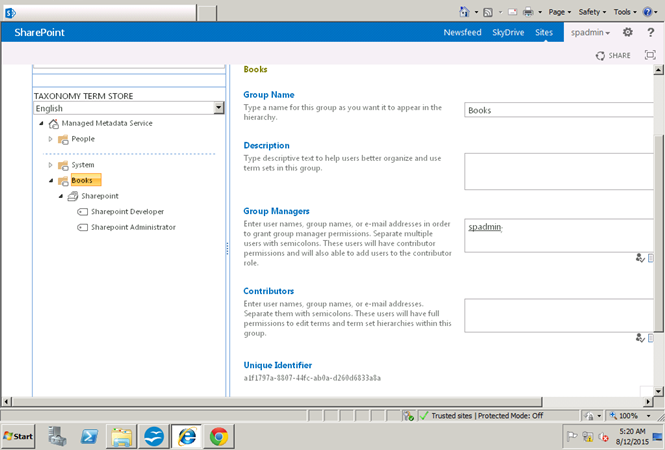Open the SharePoint settings gear
The image size is (665, 450).
[628, 32]
